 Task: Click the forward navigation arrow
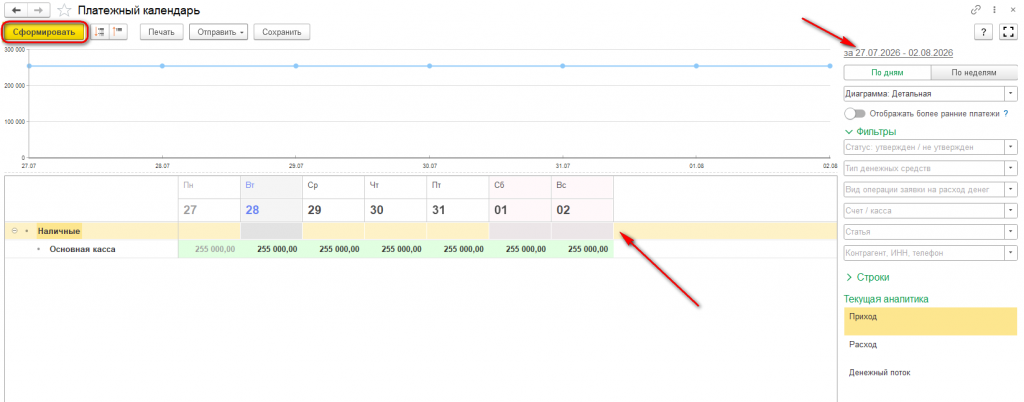pos(40,10)
